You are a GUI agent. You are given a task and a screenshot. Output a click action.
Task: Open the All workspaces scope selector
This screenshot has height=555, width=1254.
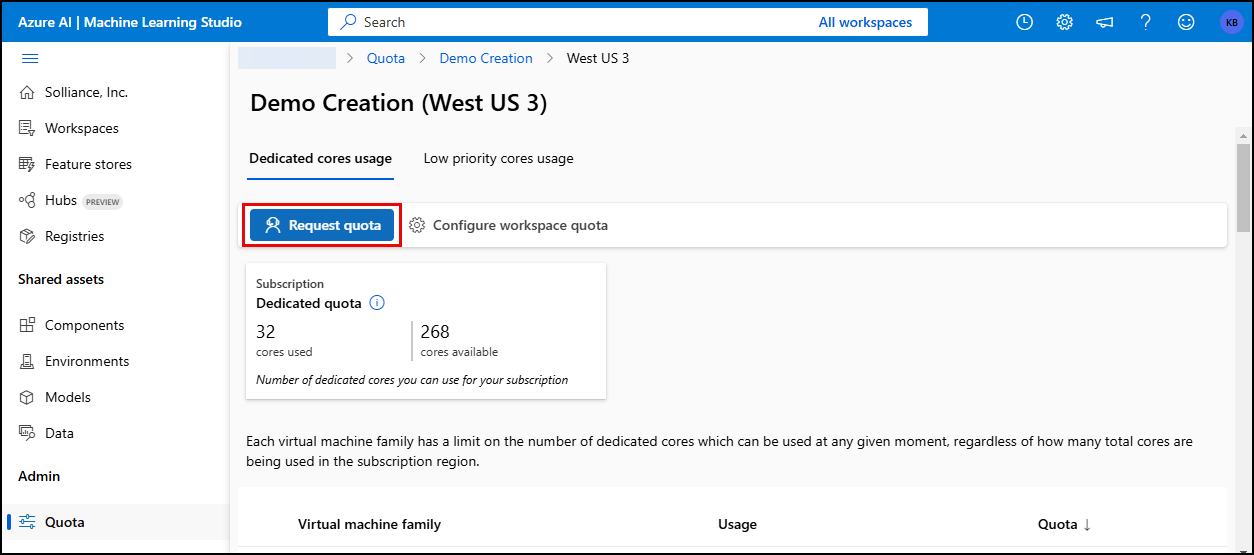click(865, 22)
